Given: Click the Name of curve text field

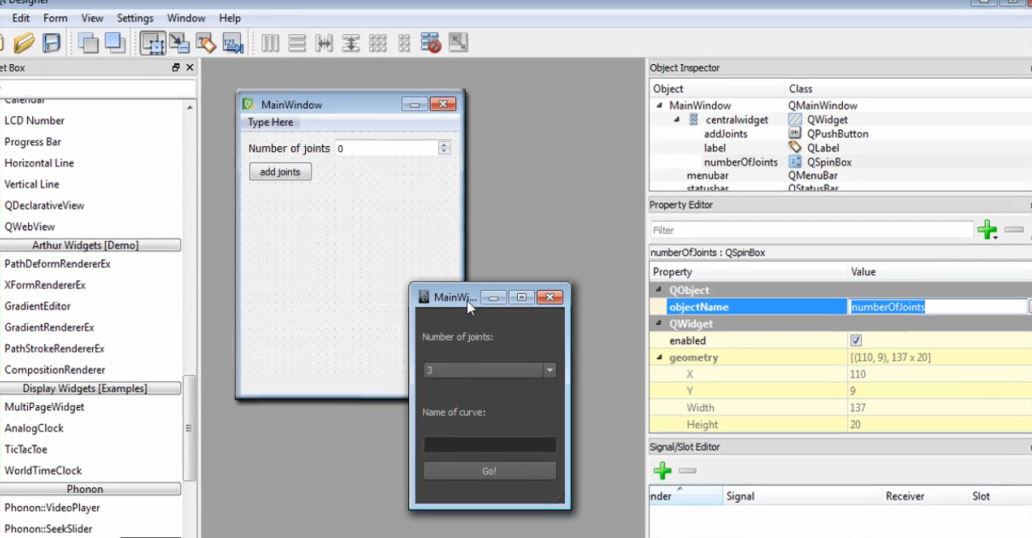Looking at the screenshot, I should pyautogui.click(x=490, y=445).
